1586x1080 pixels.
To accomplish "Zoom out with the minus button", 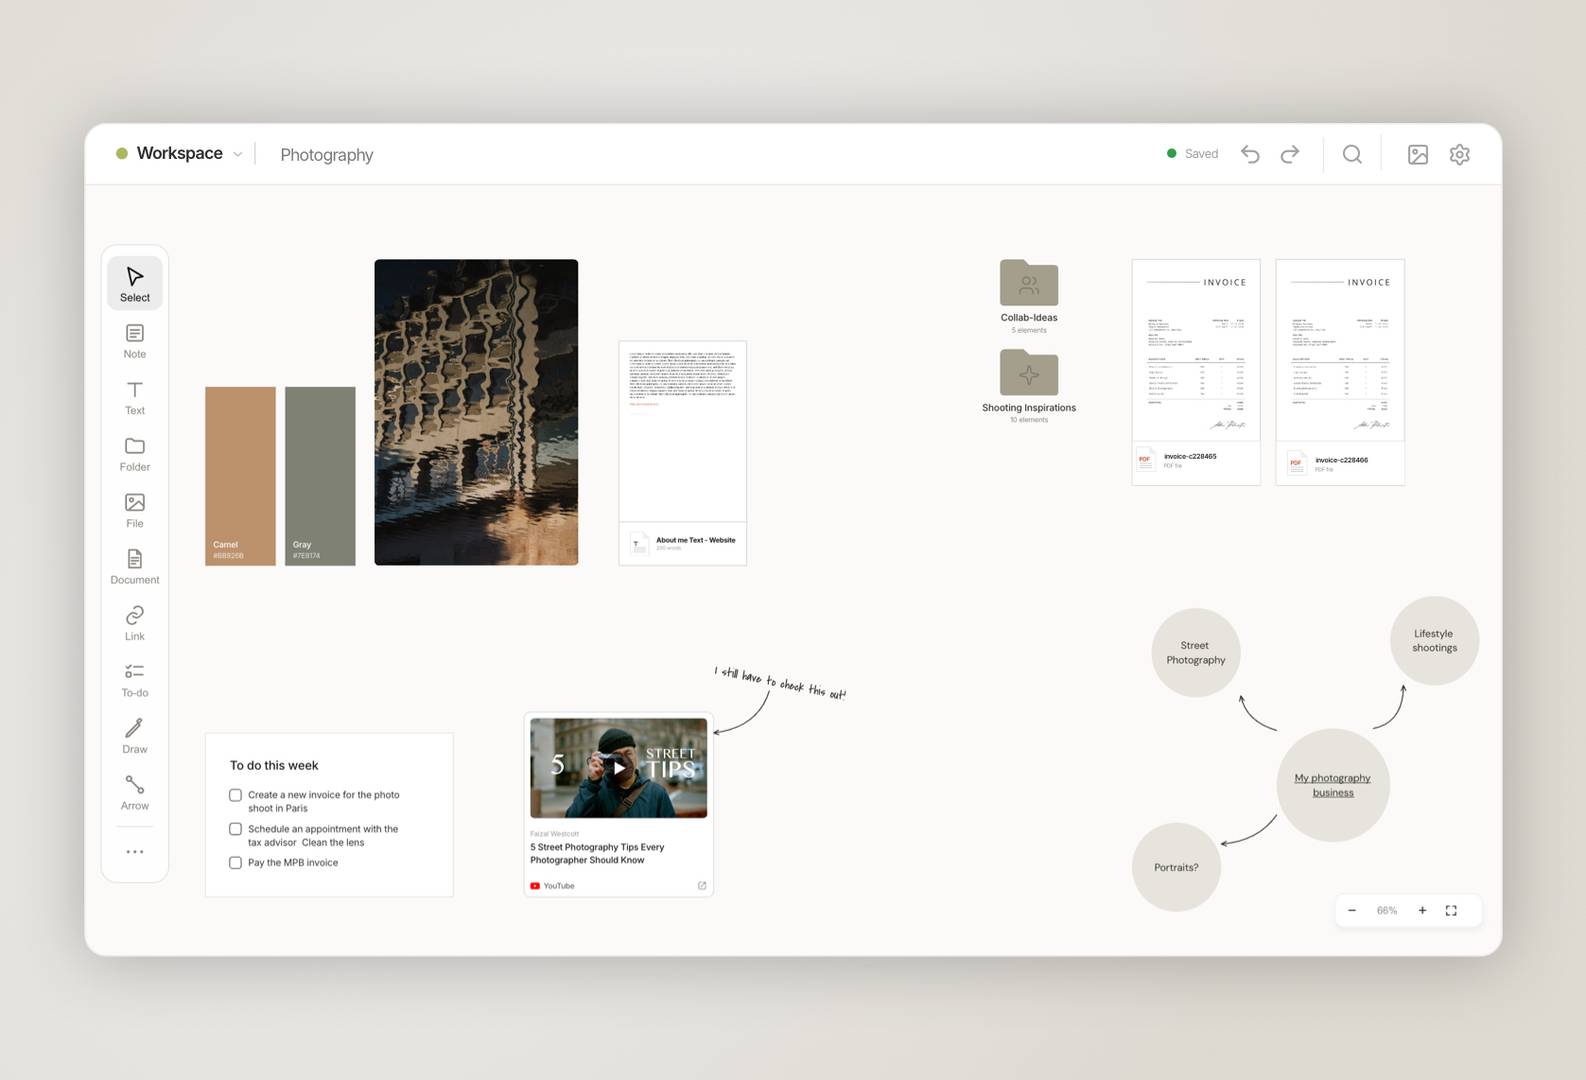I will pos(1352,911).
